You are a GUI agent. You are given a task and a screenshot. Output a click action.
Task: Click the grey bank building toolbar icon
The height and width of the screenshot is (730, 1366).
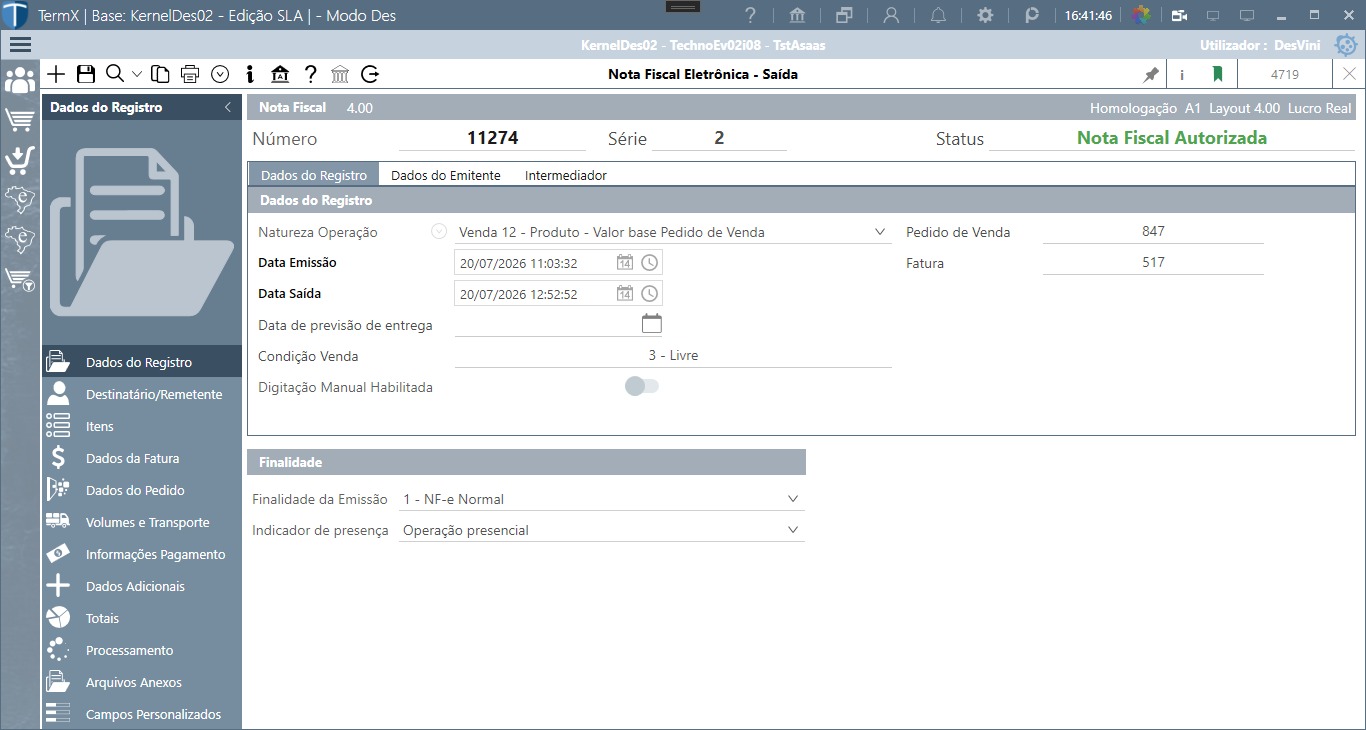tap(340, 74)
